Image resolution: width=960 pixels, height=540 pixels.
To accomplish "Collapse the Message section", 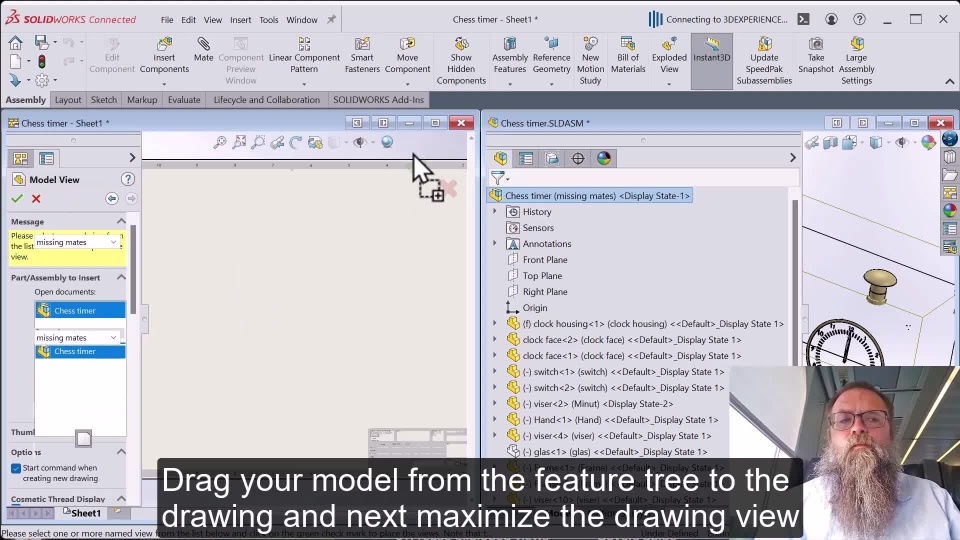I will click(x=121, y=221).
